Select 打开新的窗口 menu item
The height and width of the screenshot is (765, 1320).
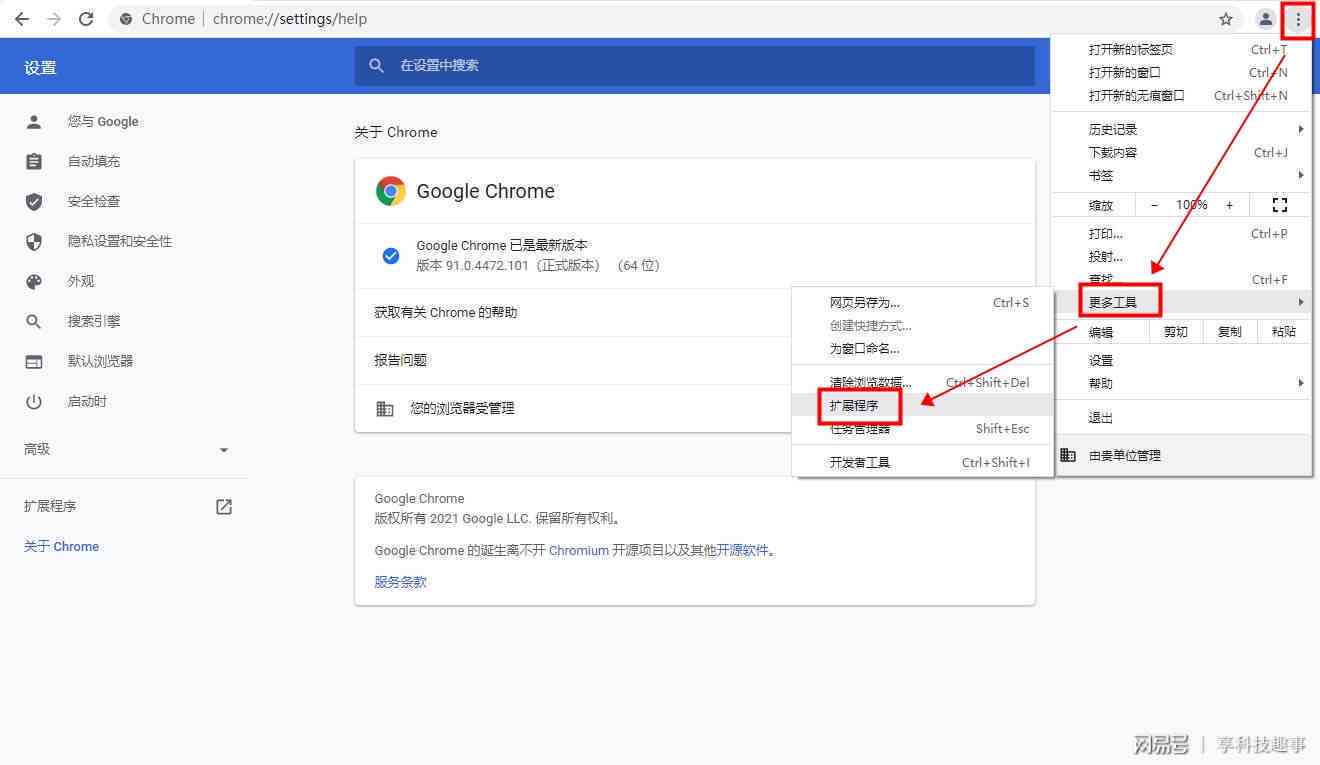point(1181,73)
